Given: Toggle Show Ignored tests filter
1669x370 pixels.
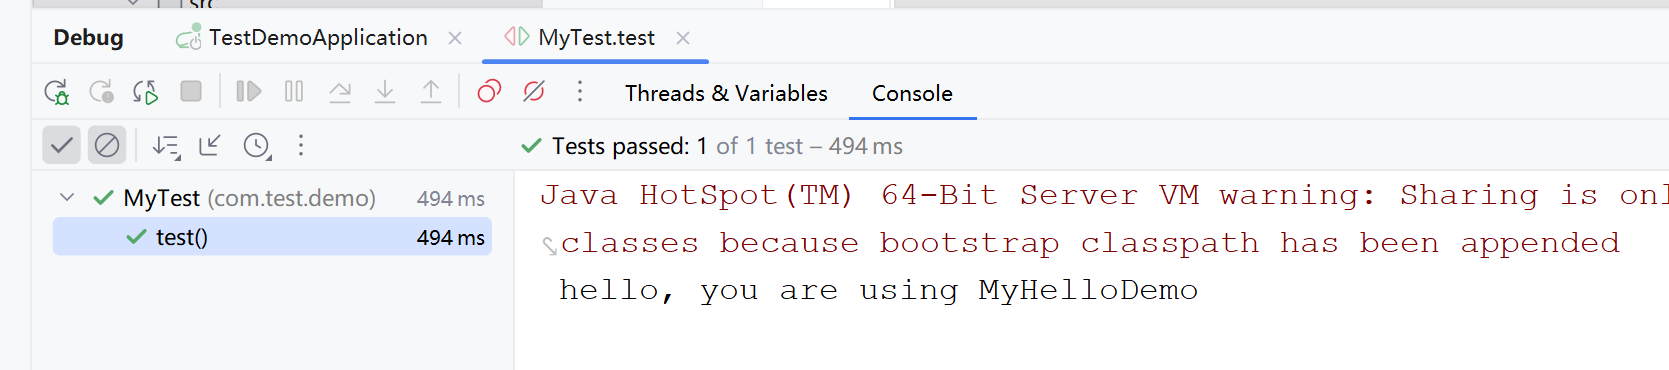Looking at the screenshot, I should [107, 146].
